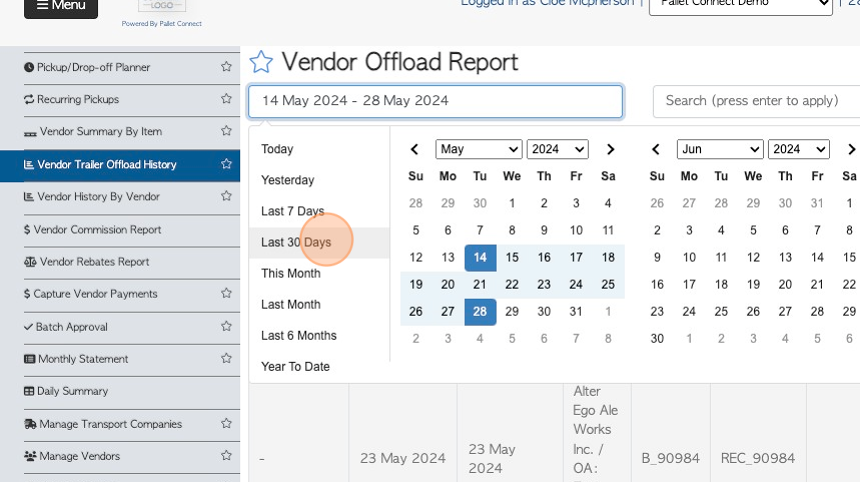
Task: Star the Batch Approval item
Action: click(x=226, y=326)
